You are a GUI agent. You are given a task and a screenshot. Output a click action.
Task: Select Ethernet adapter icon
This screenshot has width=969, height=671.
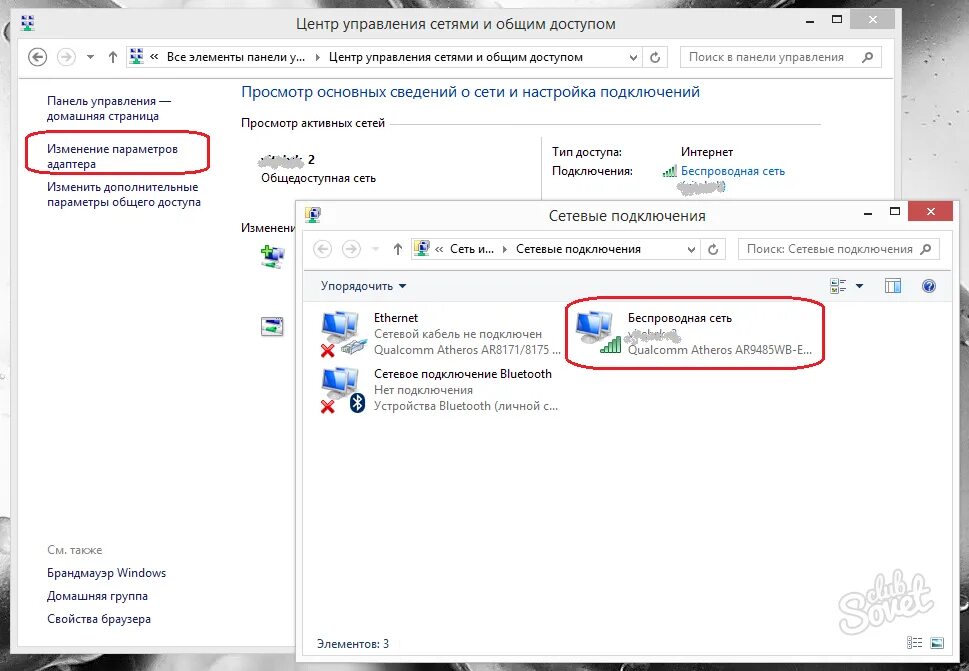(344, 334)
